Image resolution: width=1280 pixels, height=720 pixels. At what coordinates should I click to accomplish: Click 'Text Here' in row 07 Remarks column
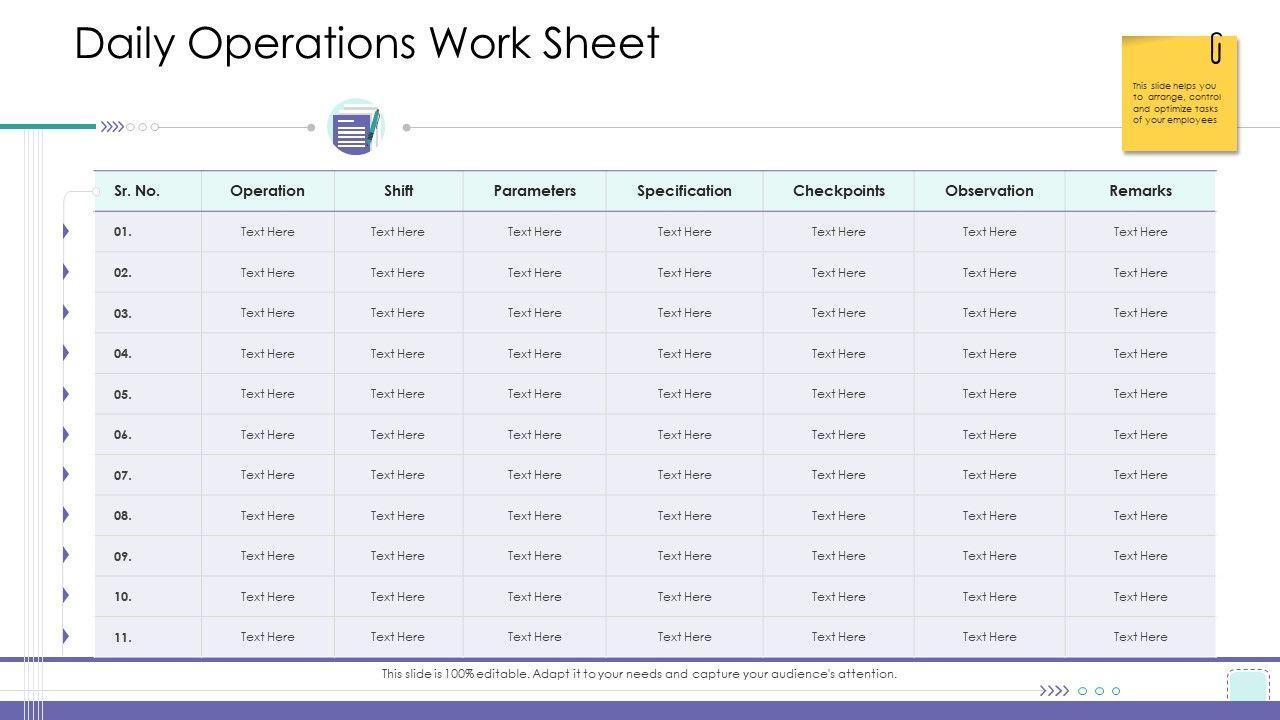pos(1140,475)
